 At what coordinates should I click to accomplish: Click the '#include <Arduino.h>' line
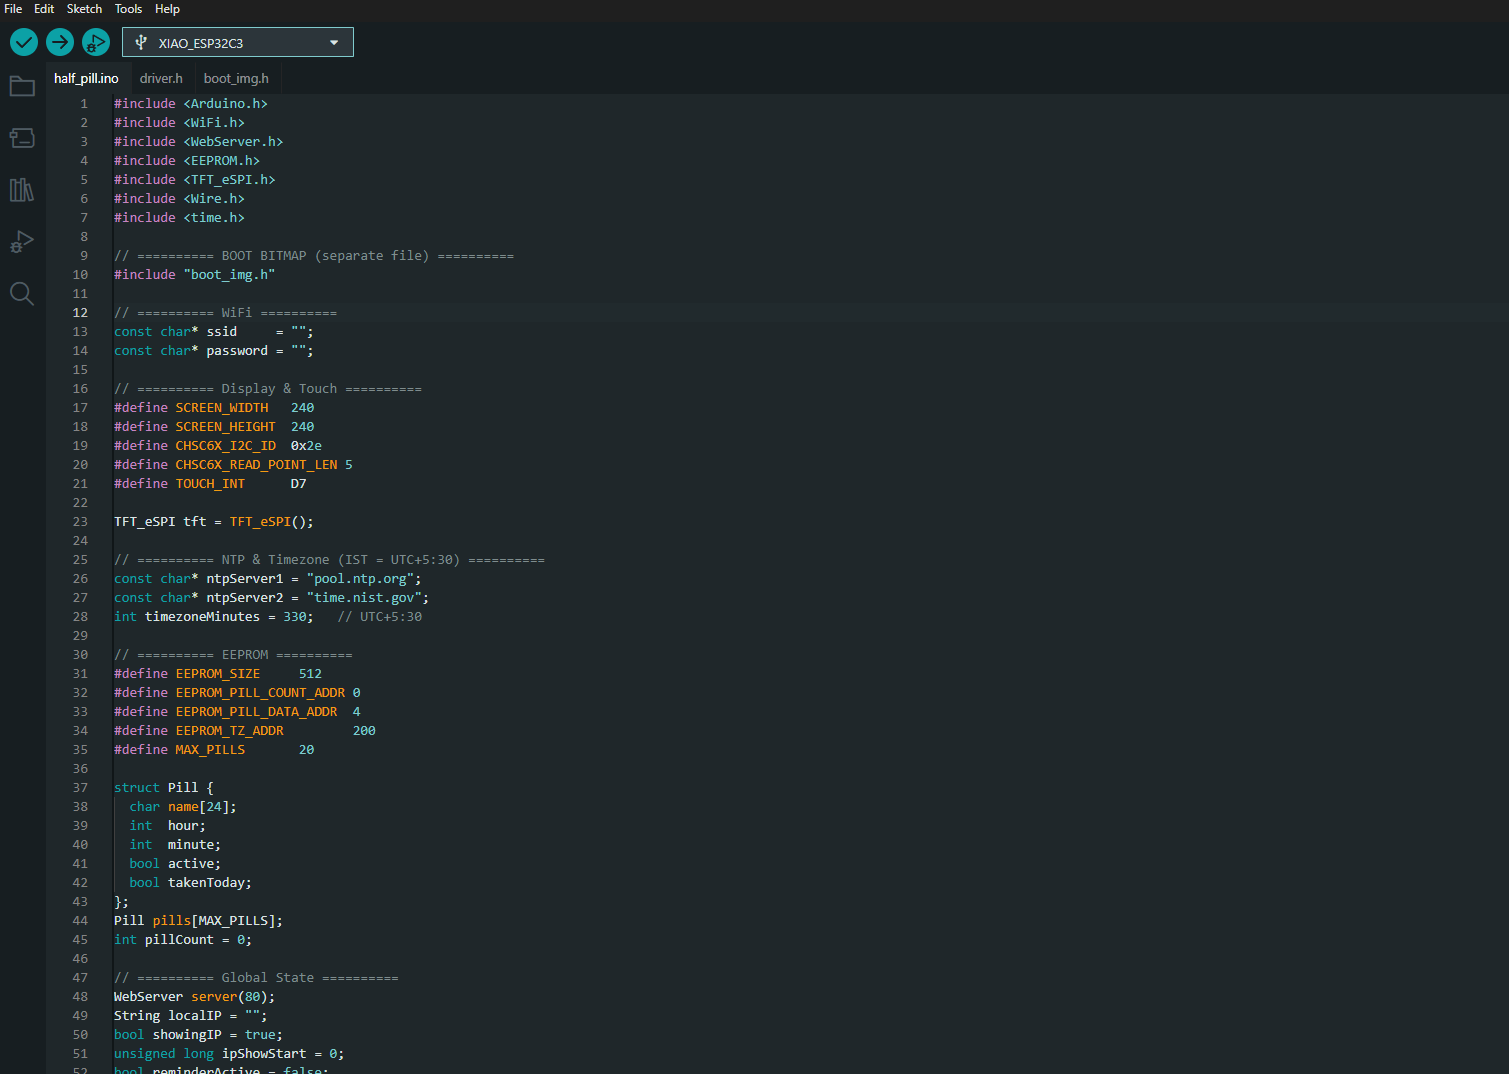191,104
